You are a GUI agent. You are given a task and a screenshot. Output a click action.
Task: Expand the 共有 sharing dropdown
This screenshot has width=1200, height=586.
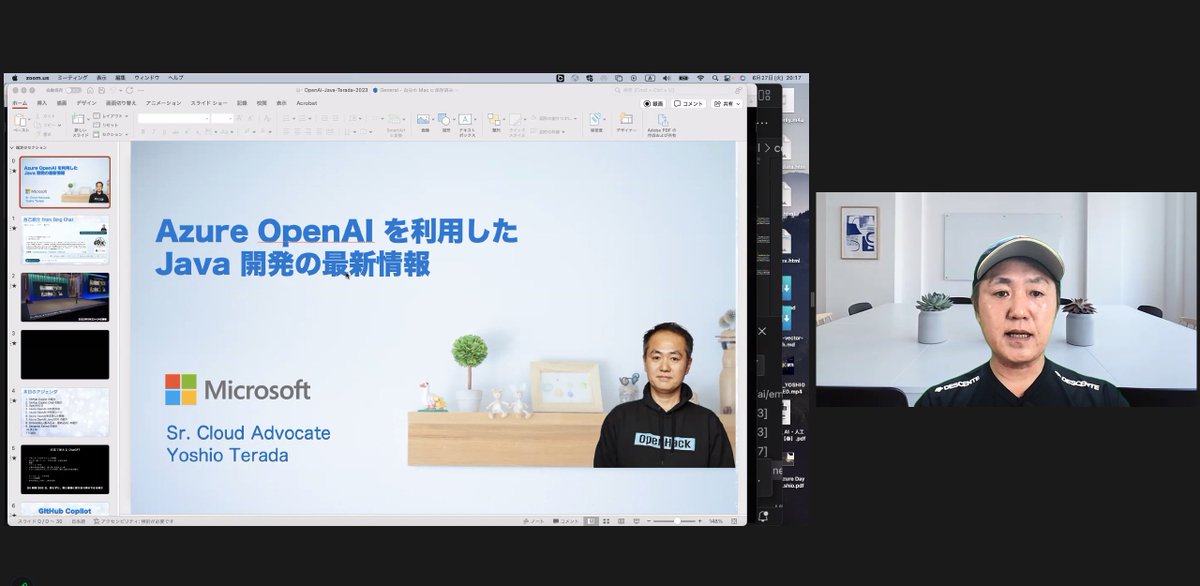point(737,103)
